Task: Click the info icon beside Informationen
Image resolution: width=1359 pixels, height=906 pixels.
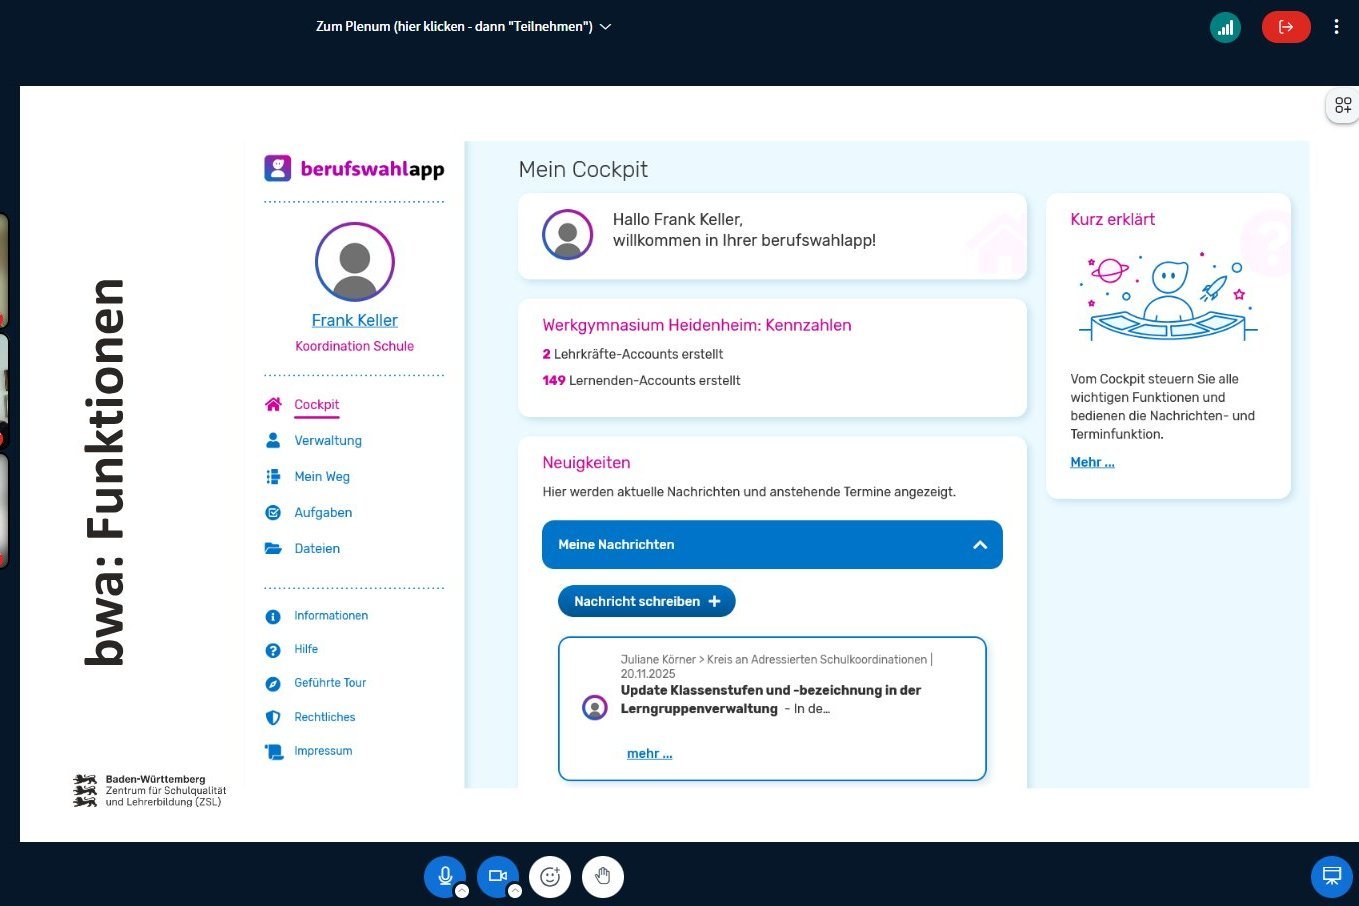Action: click(273, 617)
